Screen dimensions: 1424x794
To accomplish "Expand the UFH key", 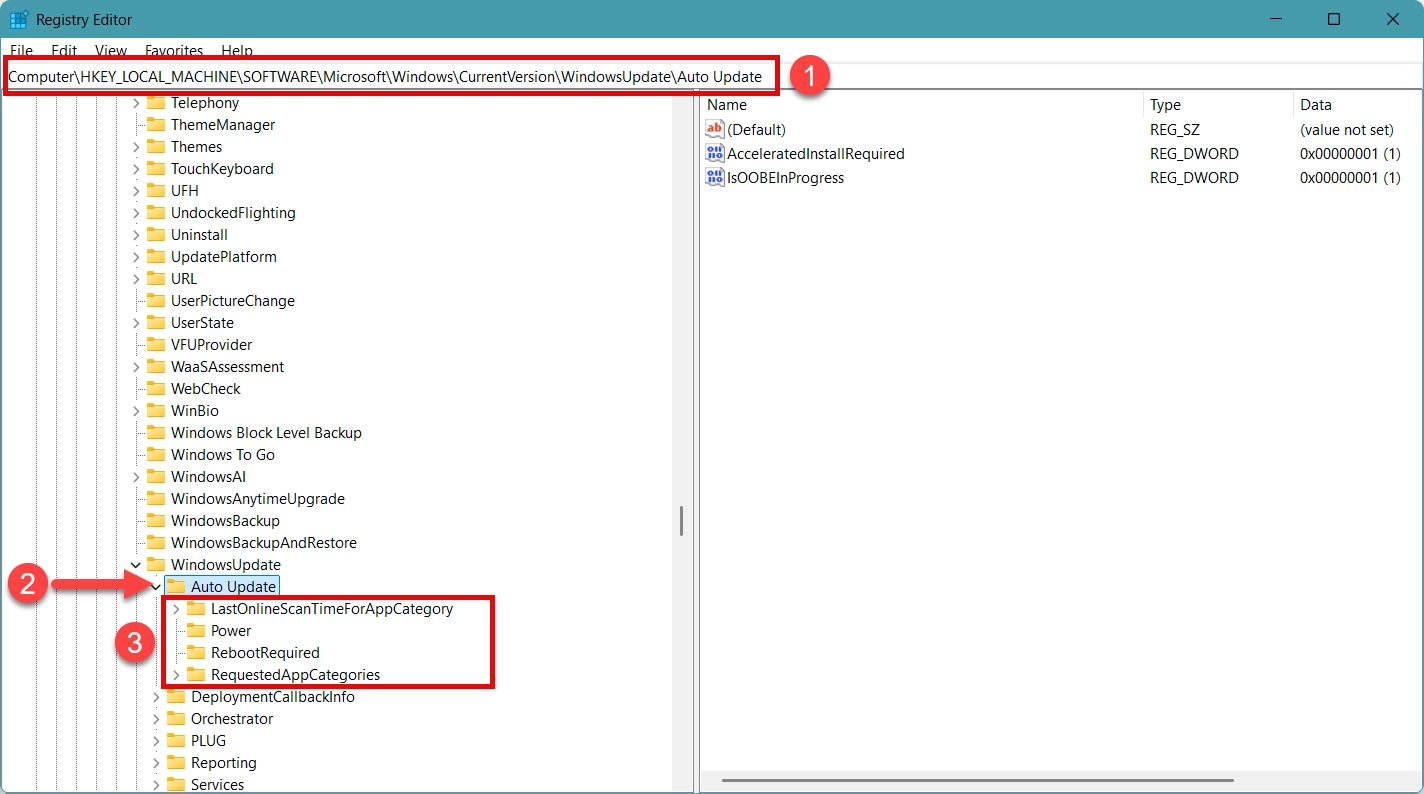I will [136, 191].
